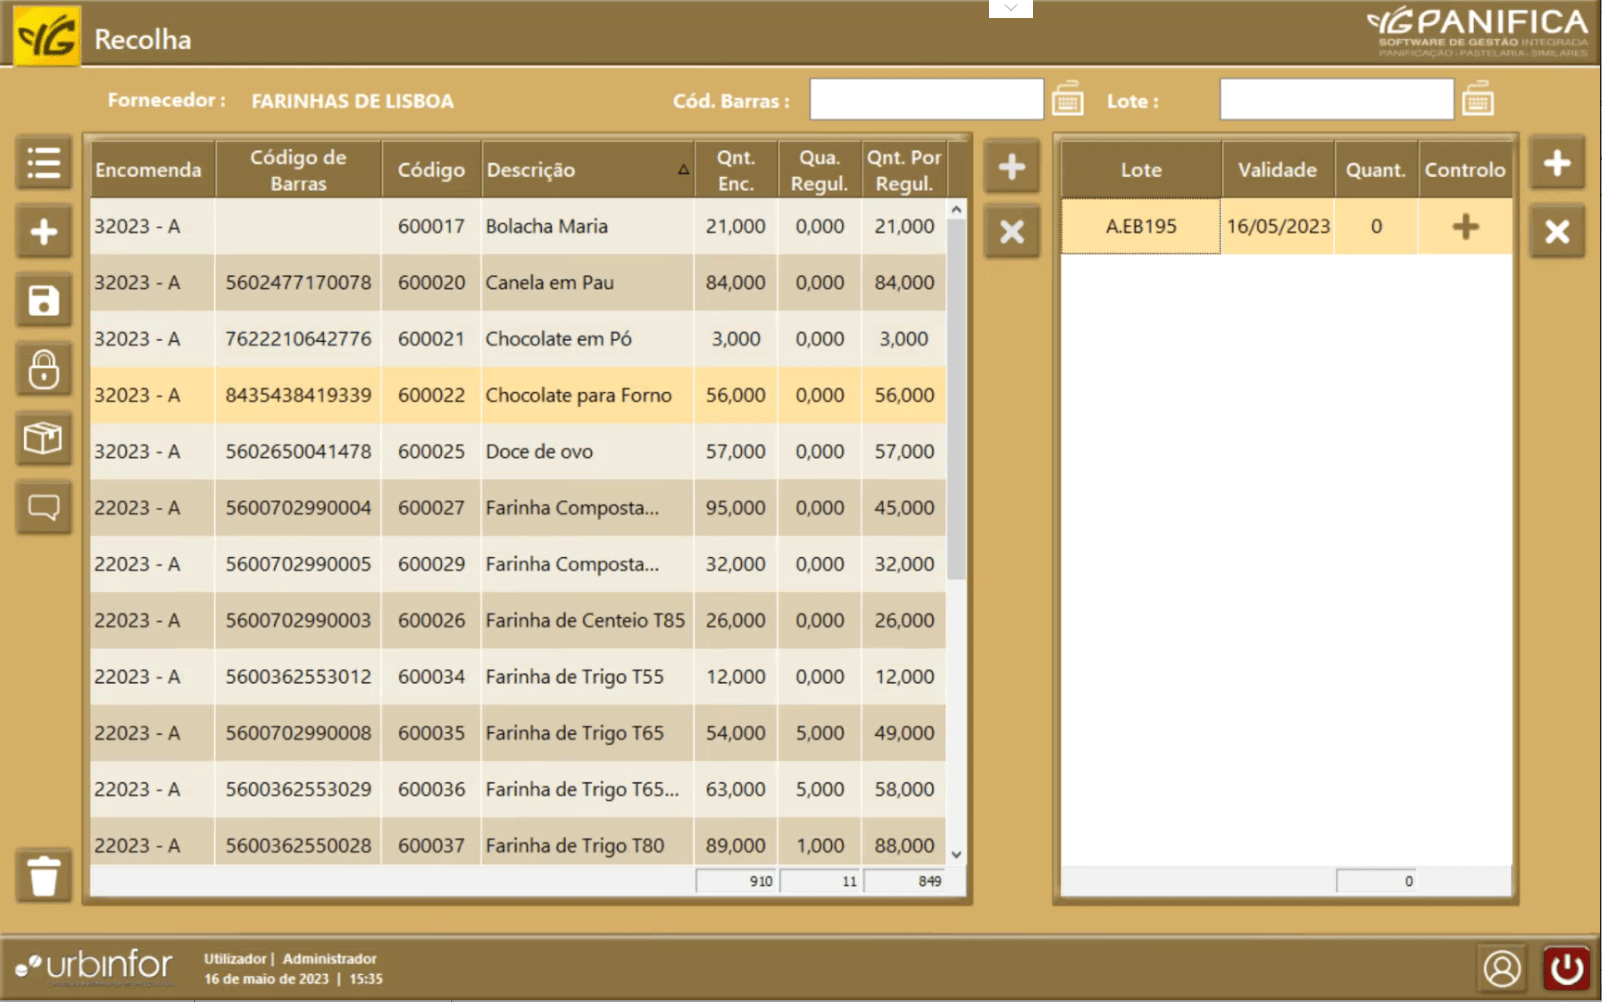
Task: Open the list menu icon in left sidebar
Action: [43, 163]
